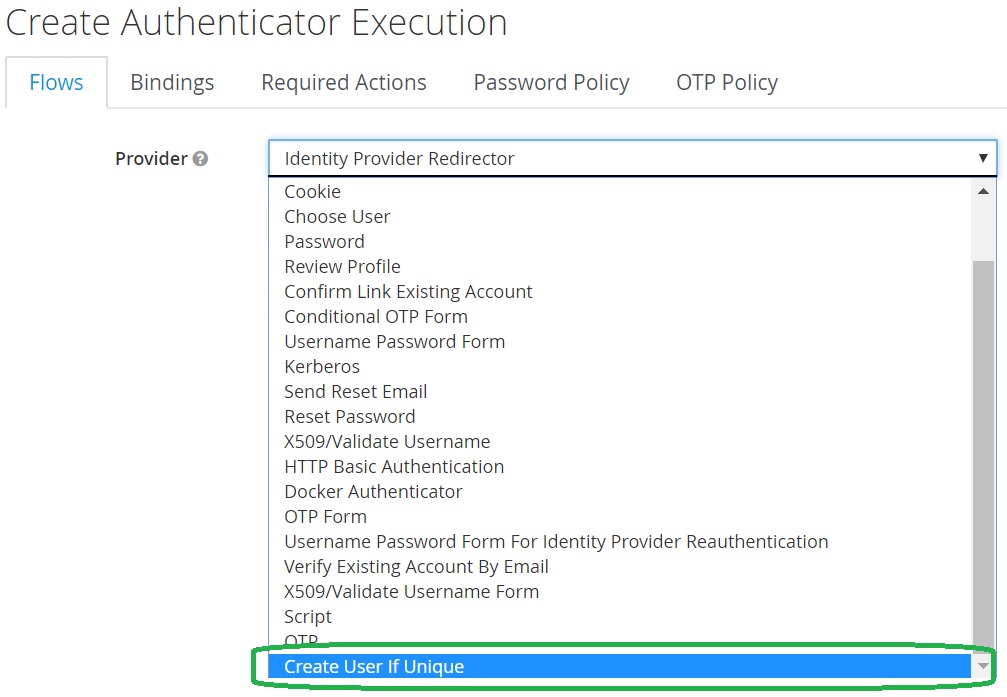The image size is (1007, 697).
Task: Choose HTTP Basic Authentication option
Action: (394, 467)
